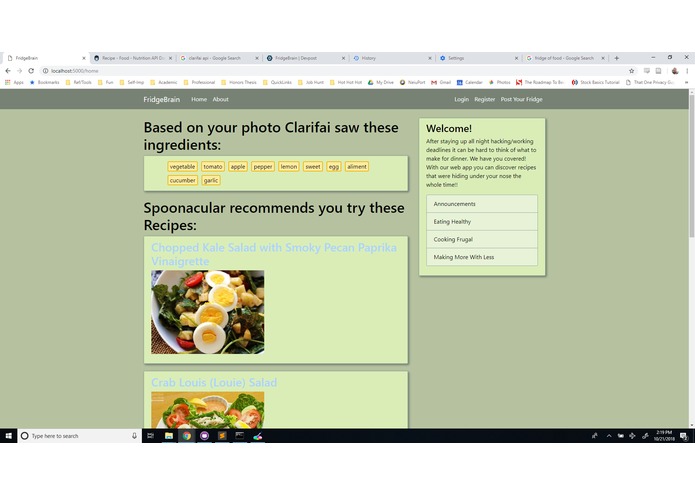This screenshot has width=695, height=494.
Task: Click the Cortana microphone icon
Action: 134,436
